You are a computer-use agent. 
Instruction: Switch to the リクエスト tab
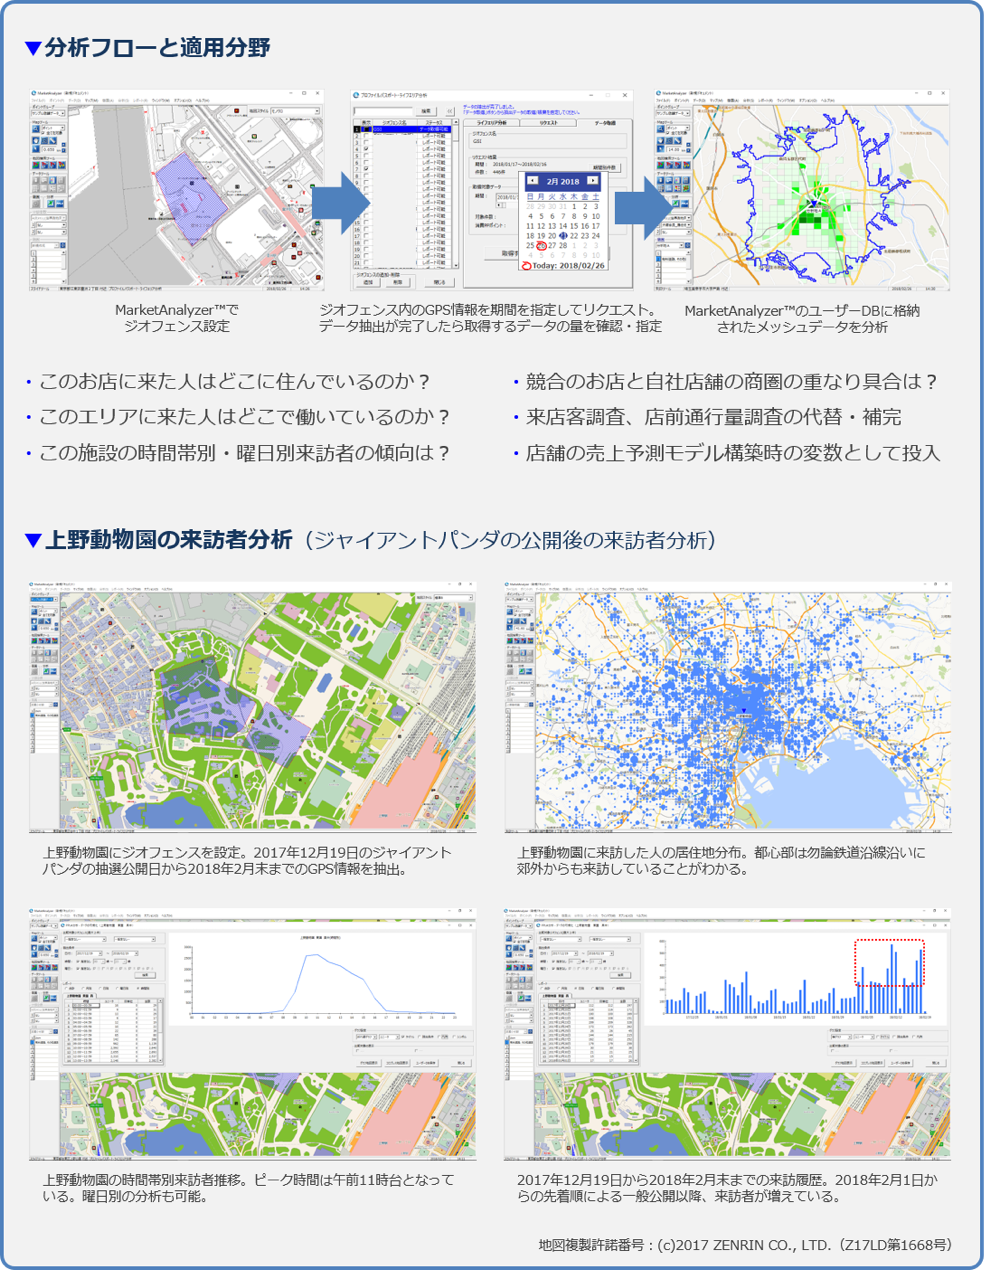(549, 123)
